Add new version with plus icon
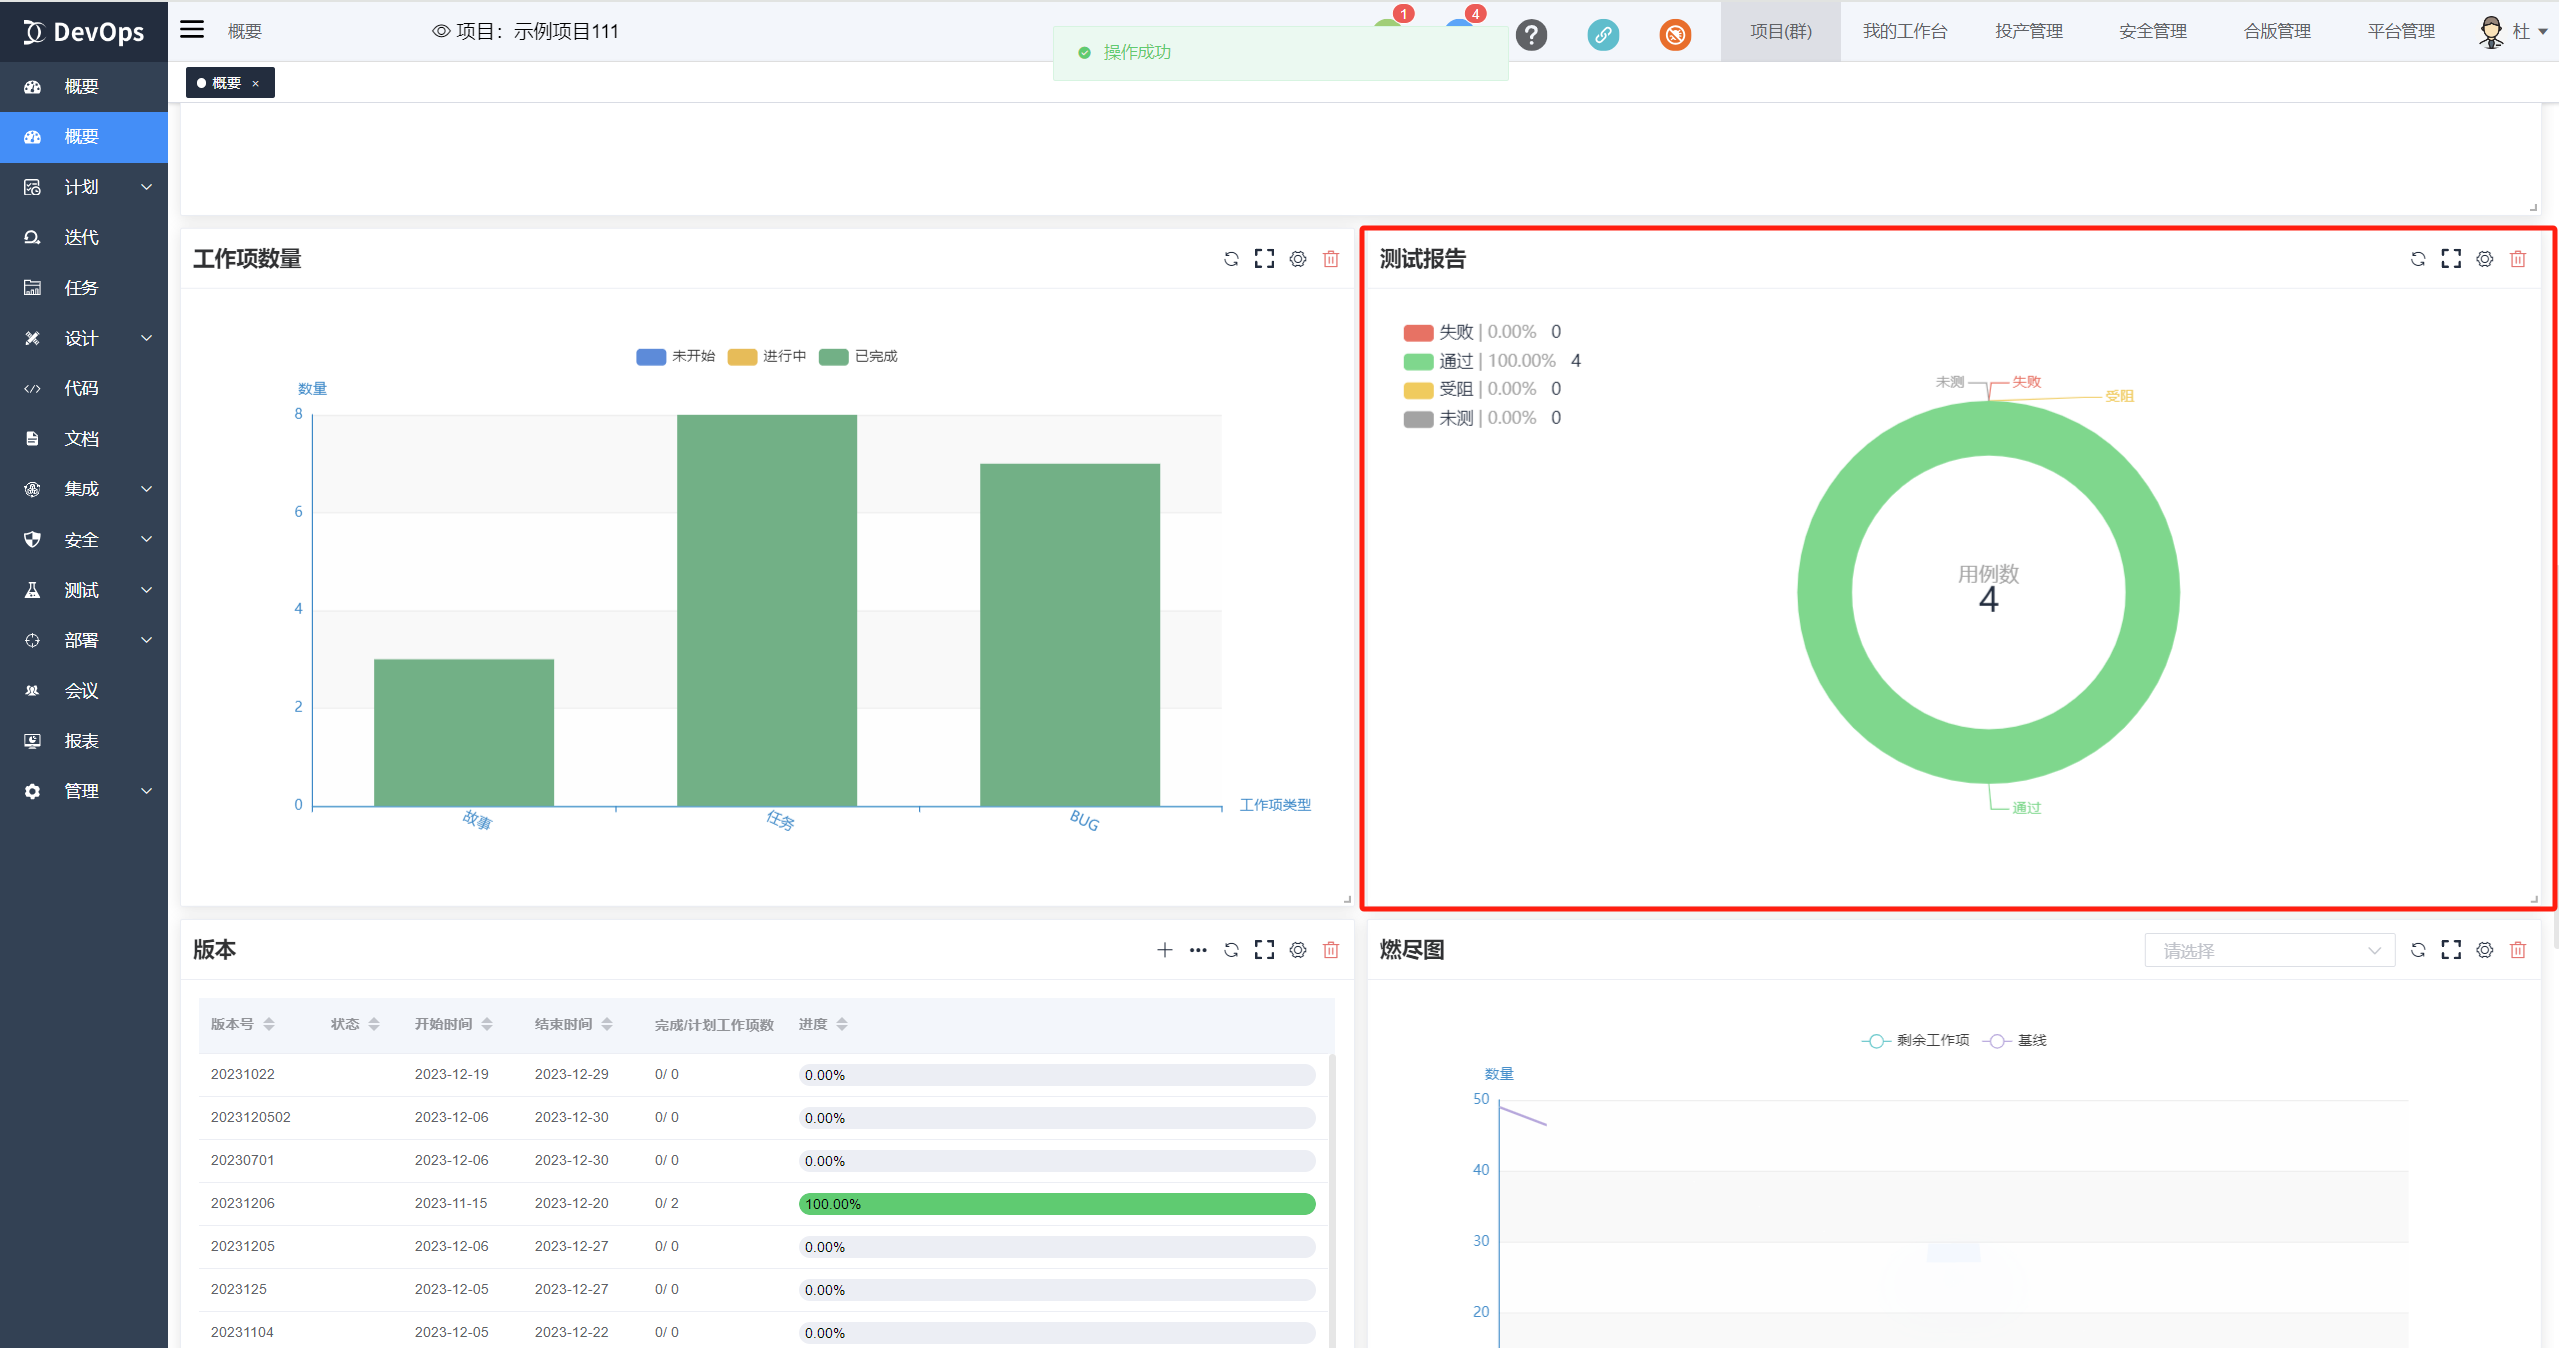 (x=1165, y=950)
